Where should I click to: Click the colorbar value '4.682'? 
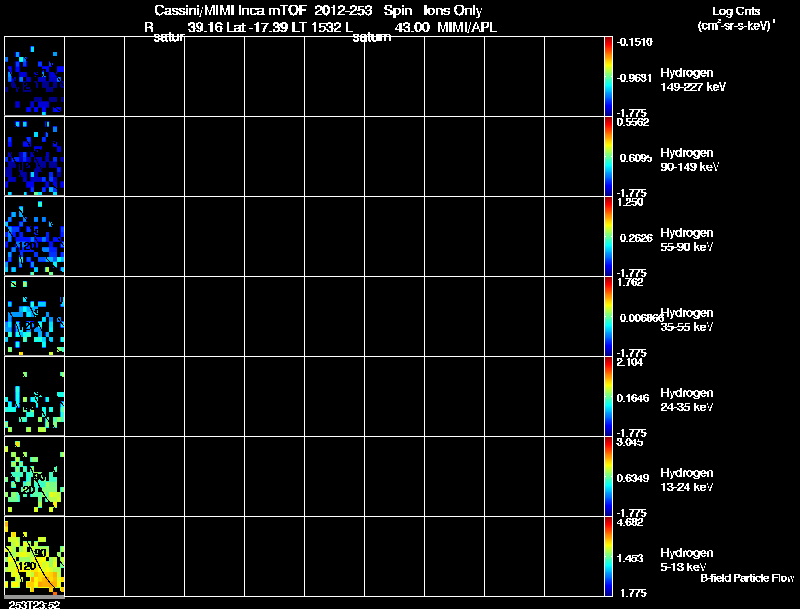[630, 522]
